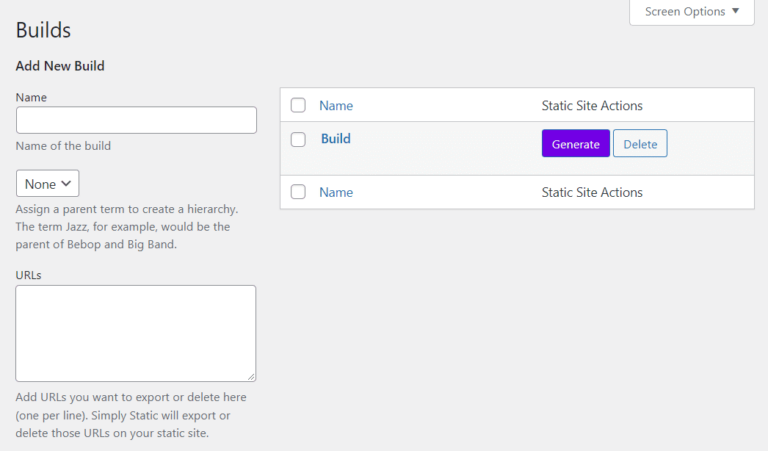
Task: Sort by the Name column in the table header
Action: [336, 105]
